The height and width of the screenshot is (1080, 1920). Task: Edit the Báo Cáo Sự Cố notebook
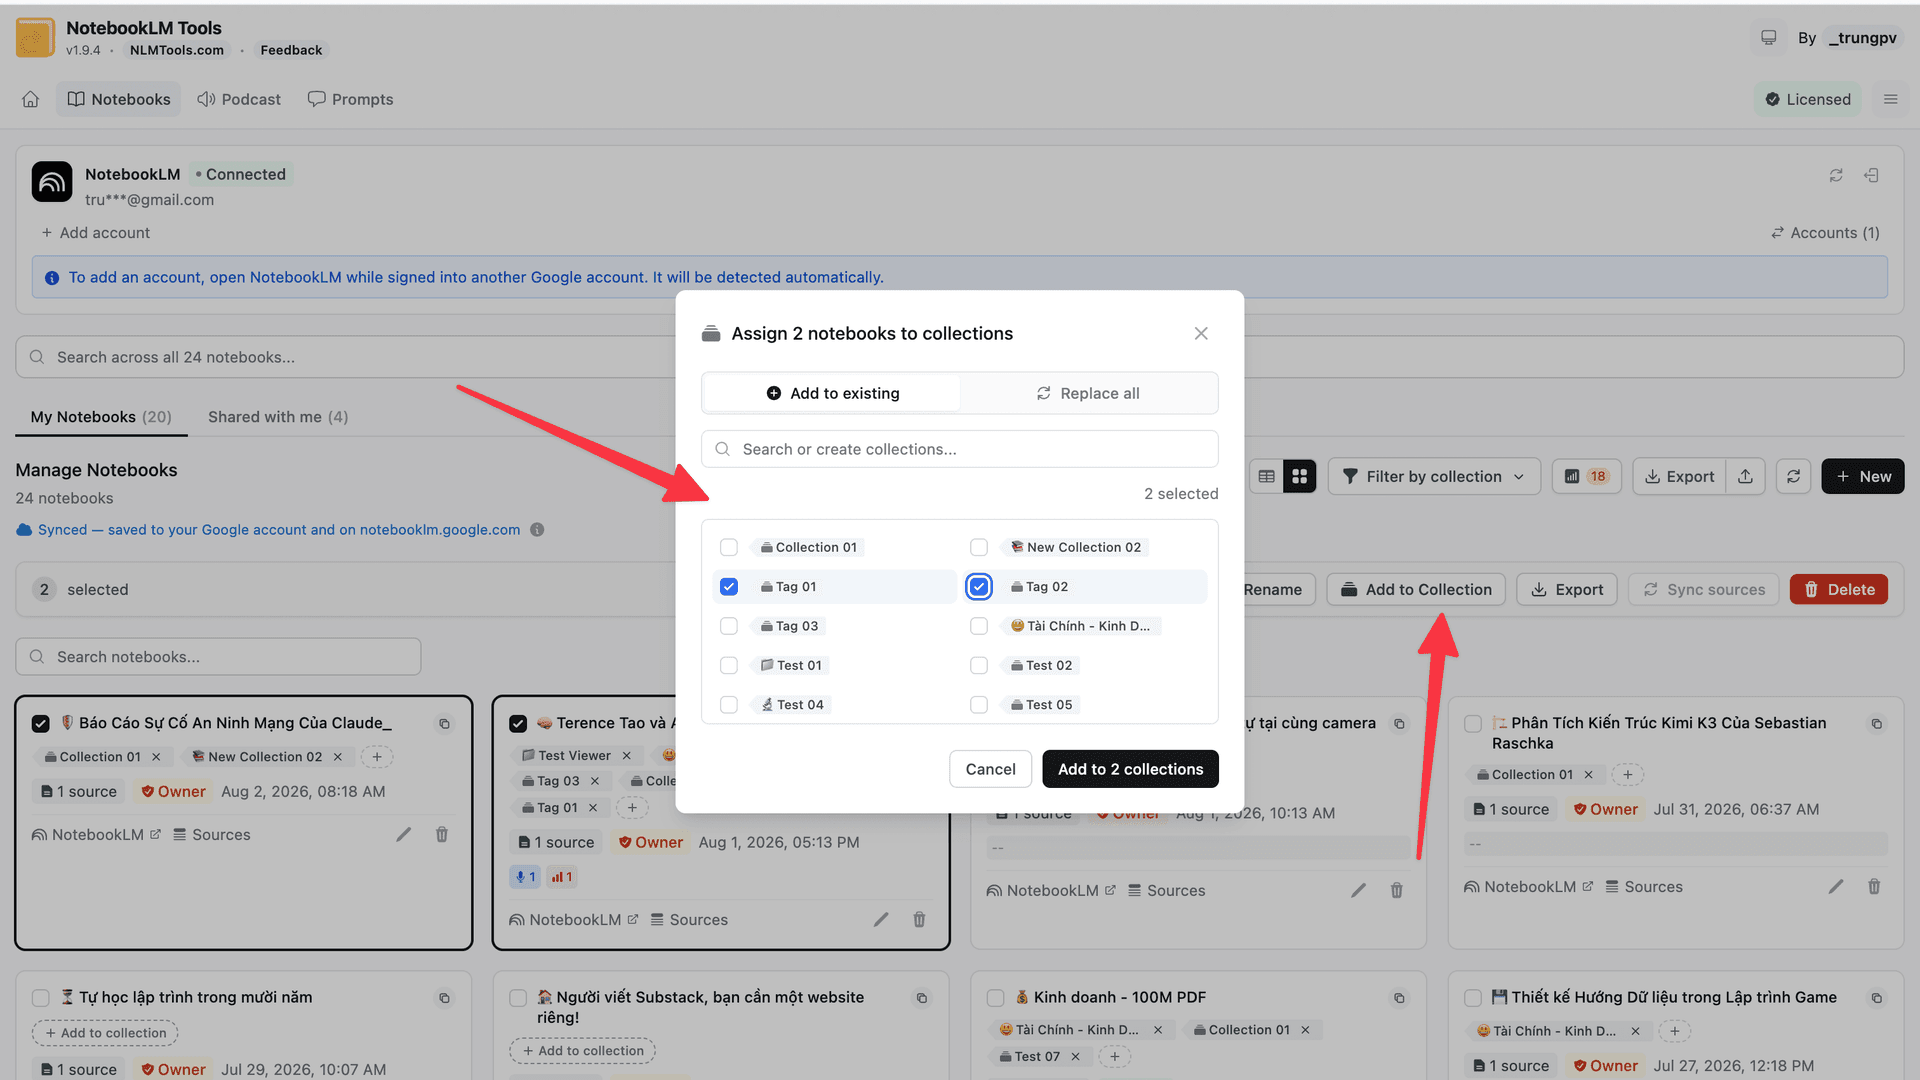(403, 835)
